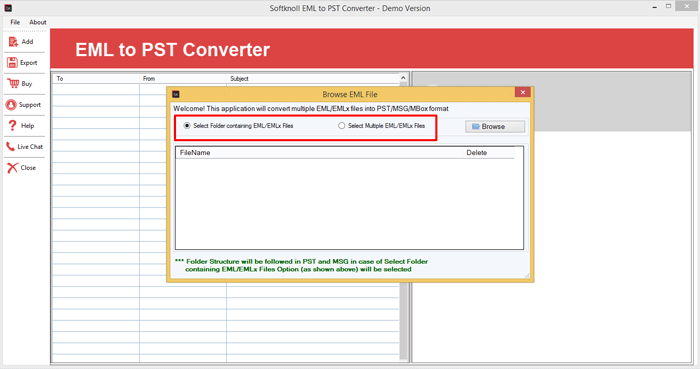Click the To column header in email list

click(x=96, y=79)
